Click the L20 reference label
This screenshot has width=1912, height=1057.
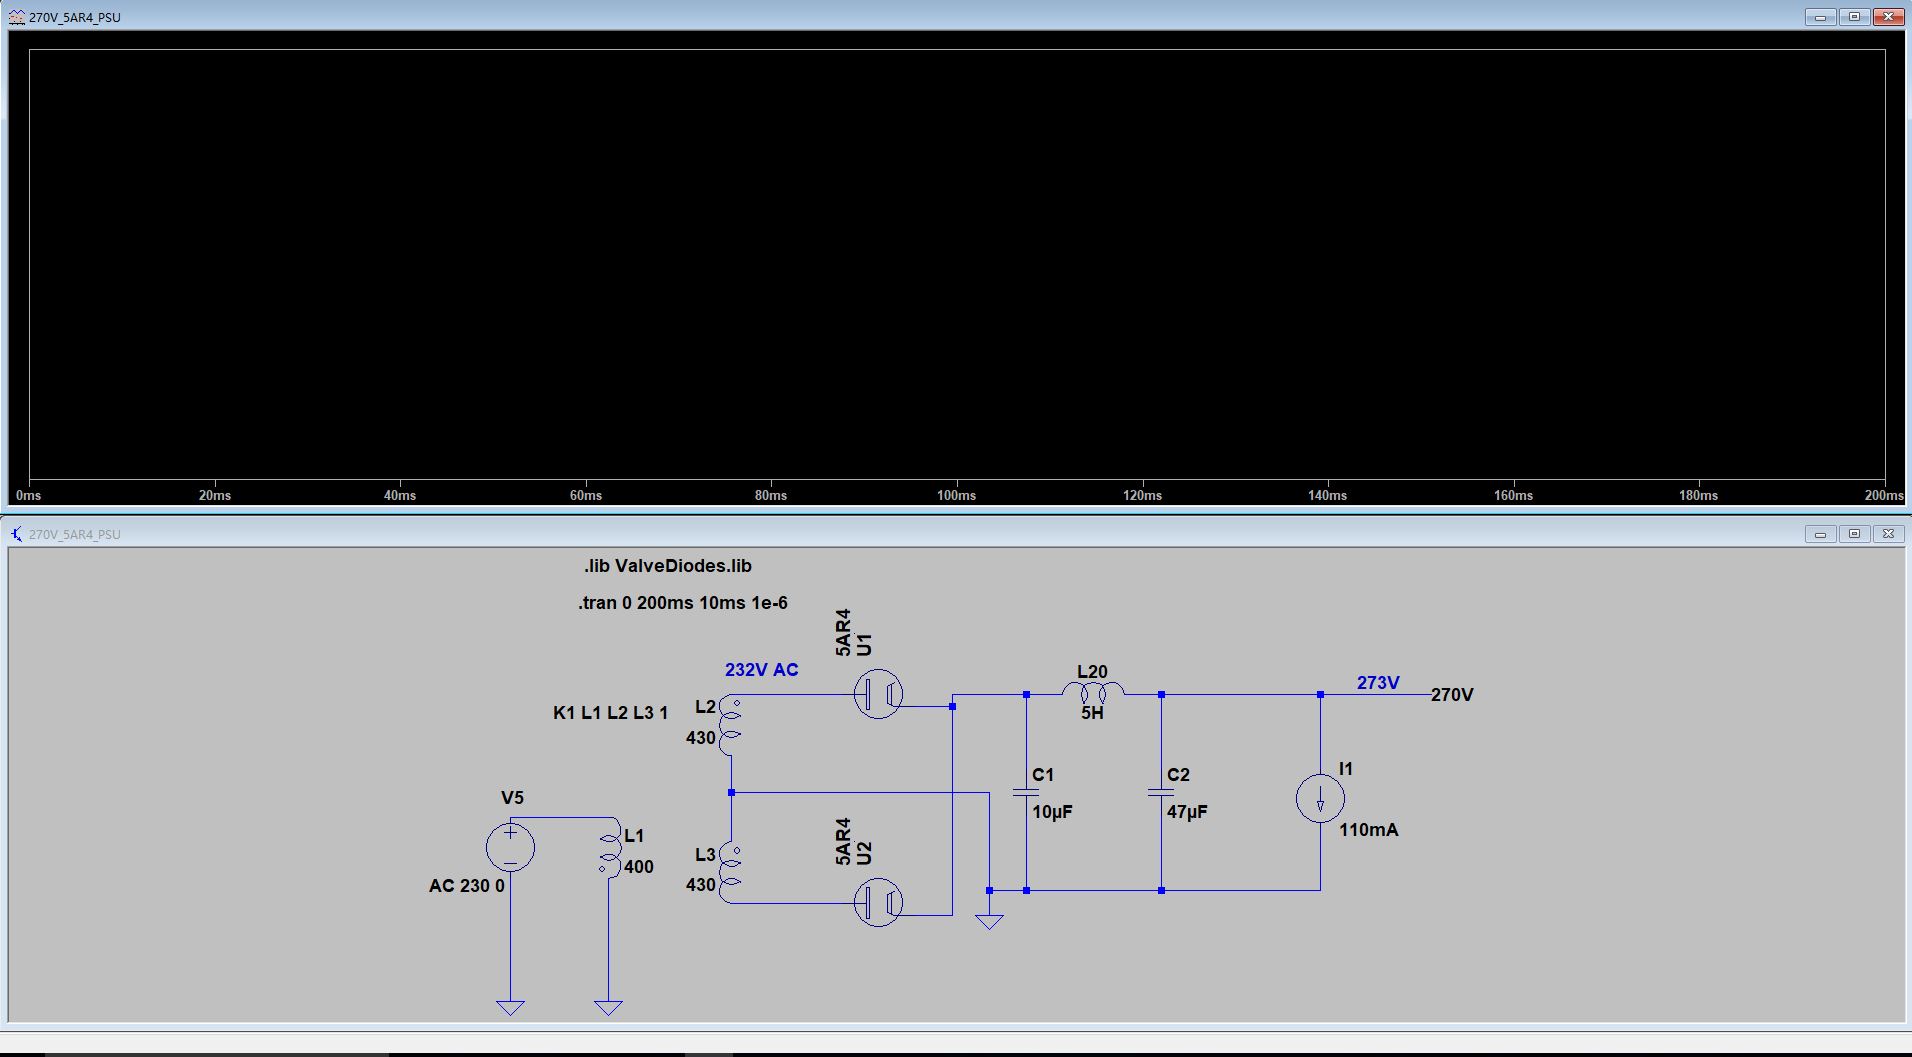point(1092,672)
